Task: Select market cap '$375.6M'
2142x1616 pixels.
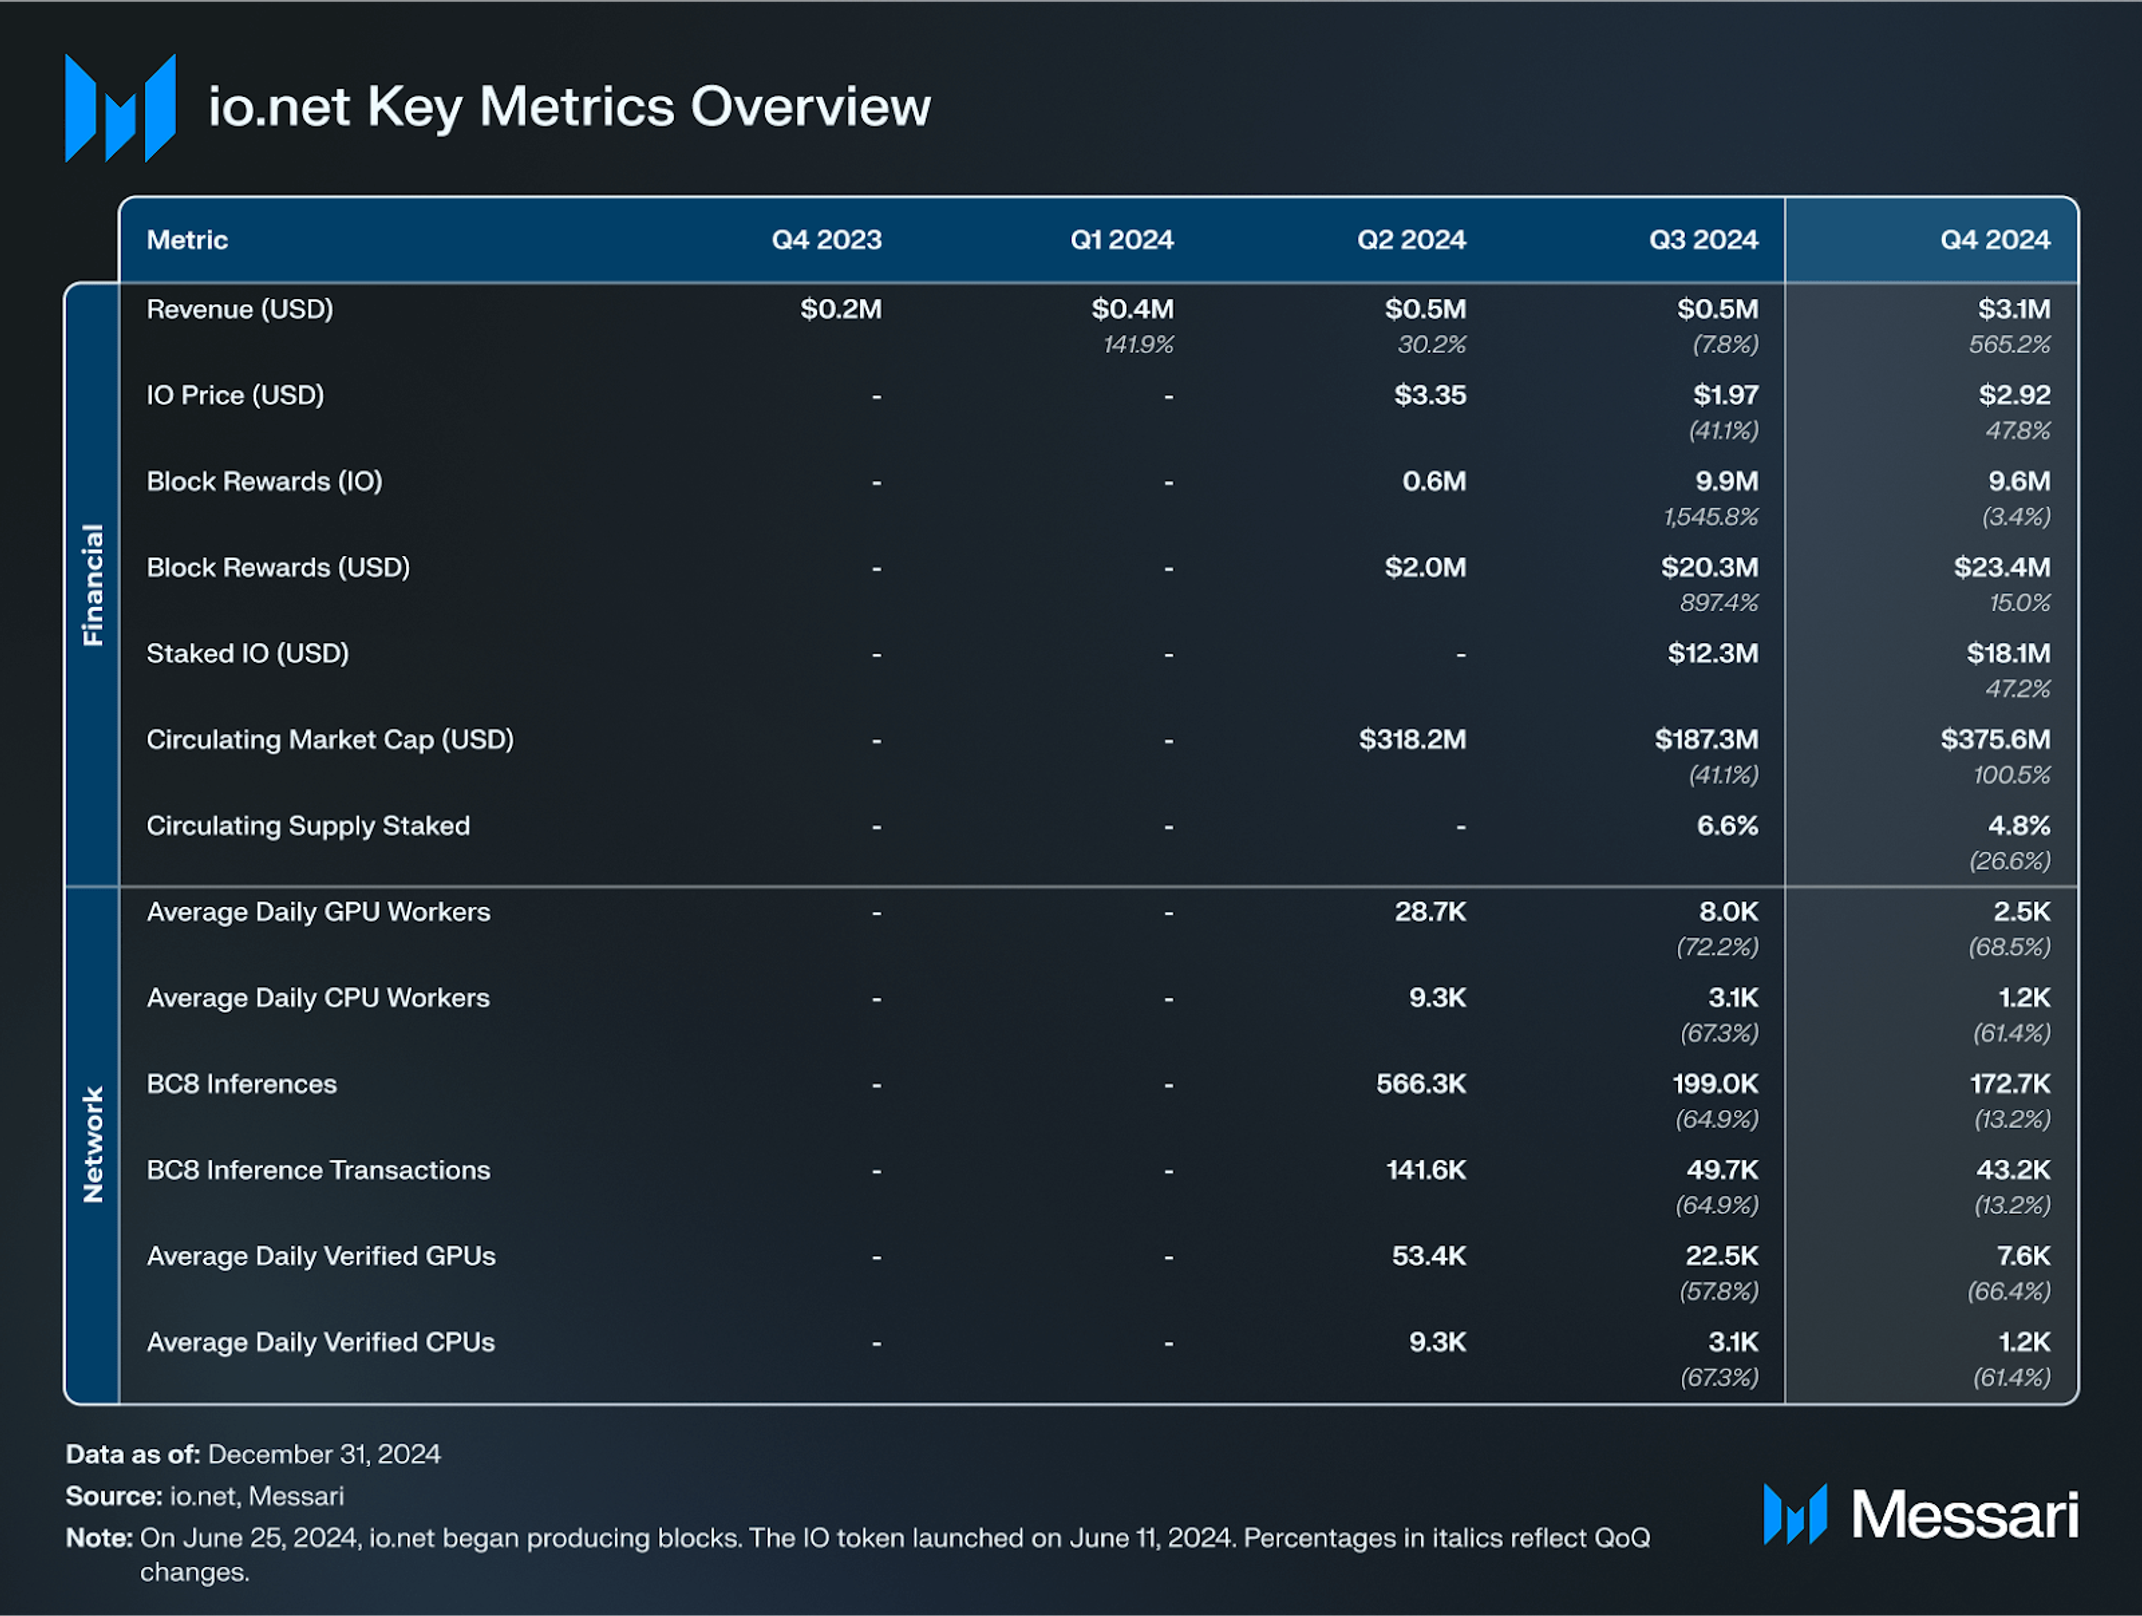Action: pyautogui.click(x=1995, y=740)
